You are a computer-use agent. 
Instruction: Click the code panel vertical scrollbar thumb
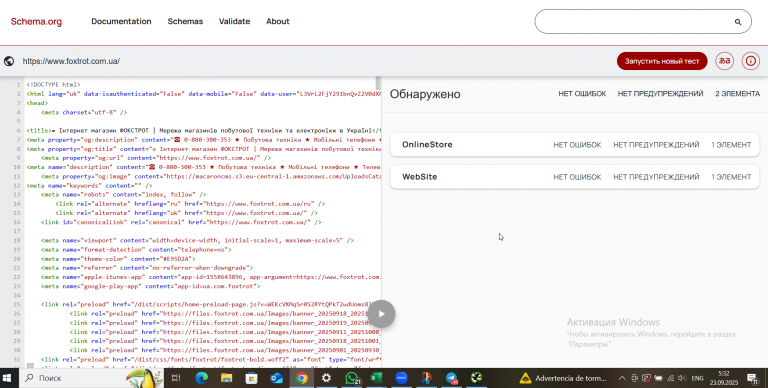click(378, 83)
